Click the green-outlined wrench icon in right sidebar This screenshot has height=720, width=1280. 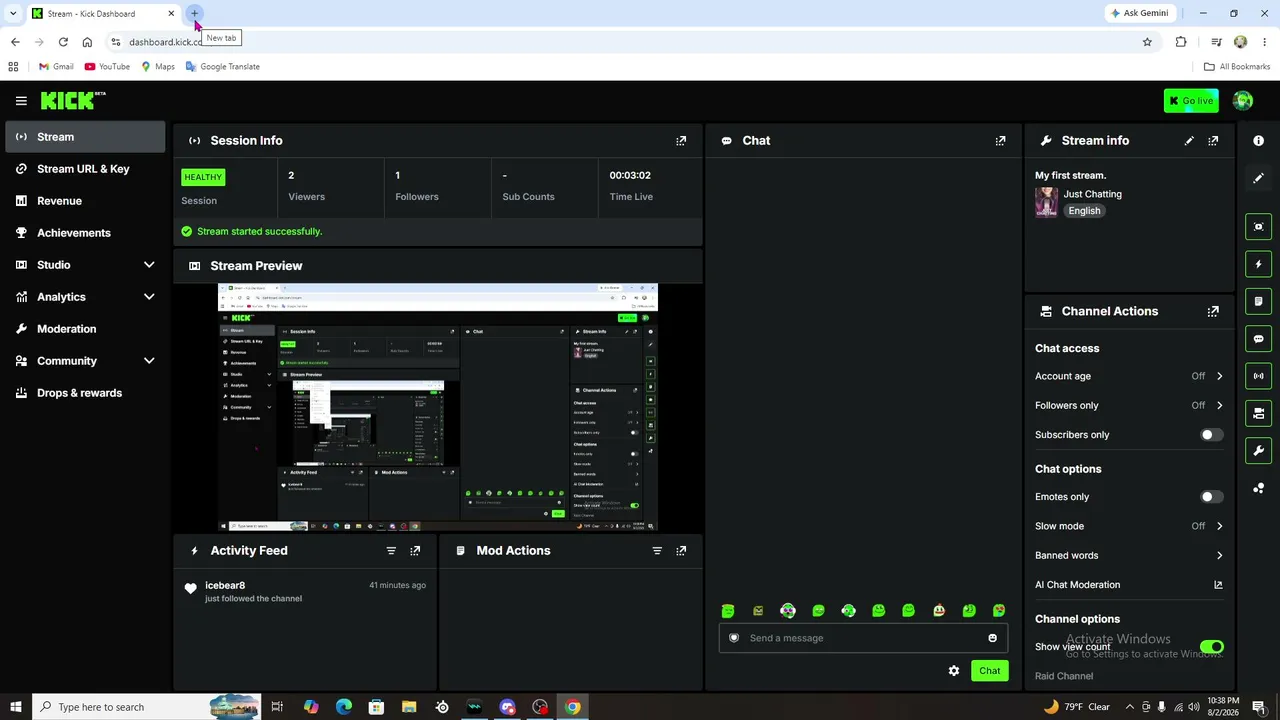pyautogui.click(x=1258, y=451)
